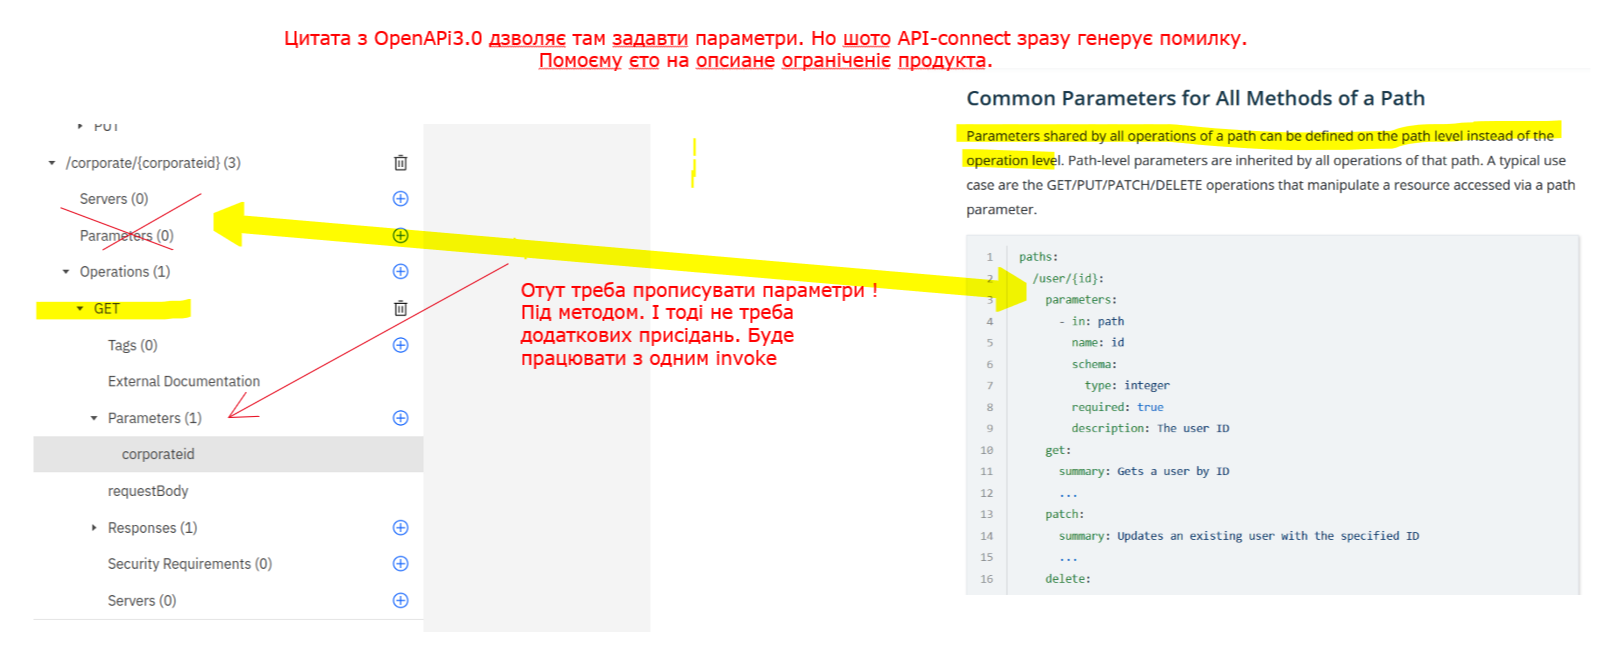Add a server under GET Servers (0)
The width and height of the screenshot is (1617, 649).
(x=400, y=601)
